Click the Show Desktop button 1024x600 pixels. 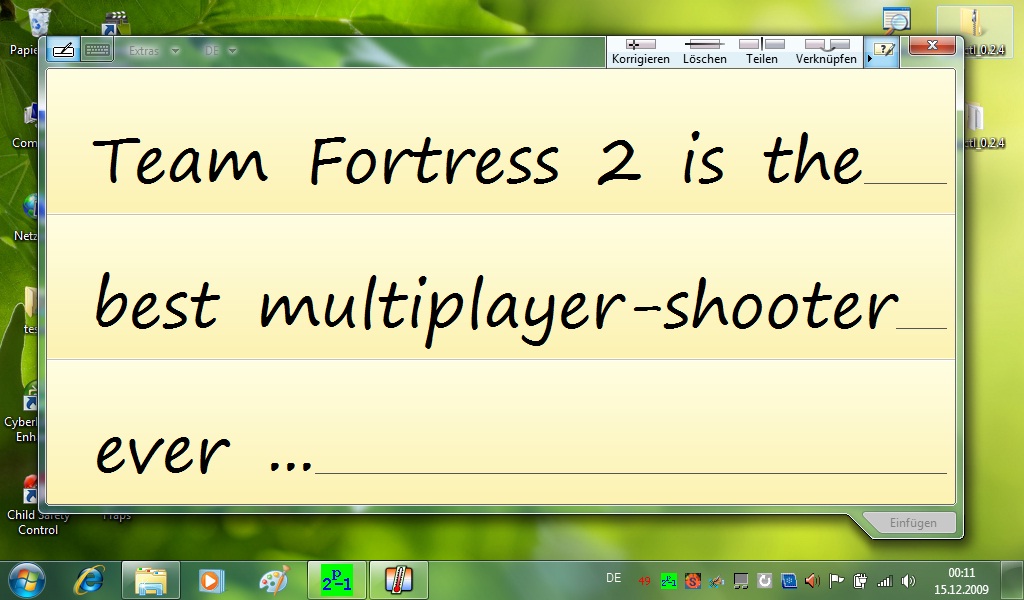1013,580
